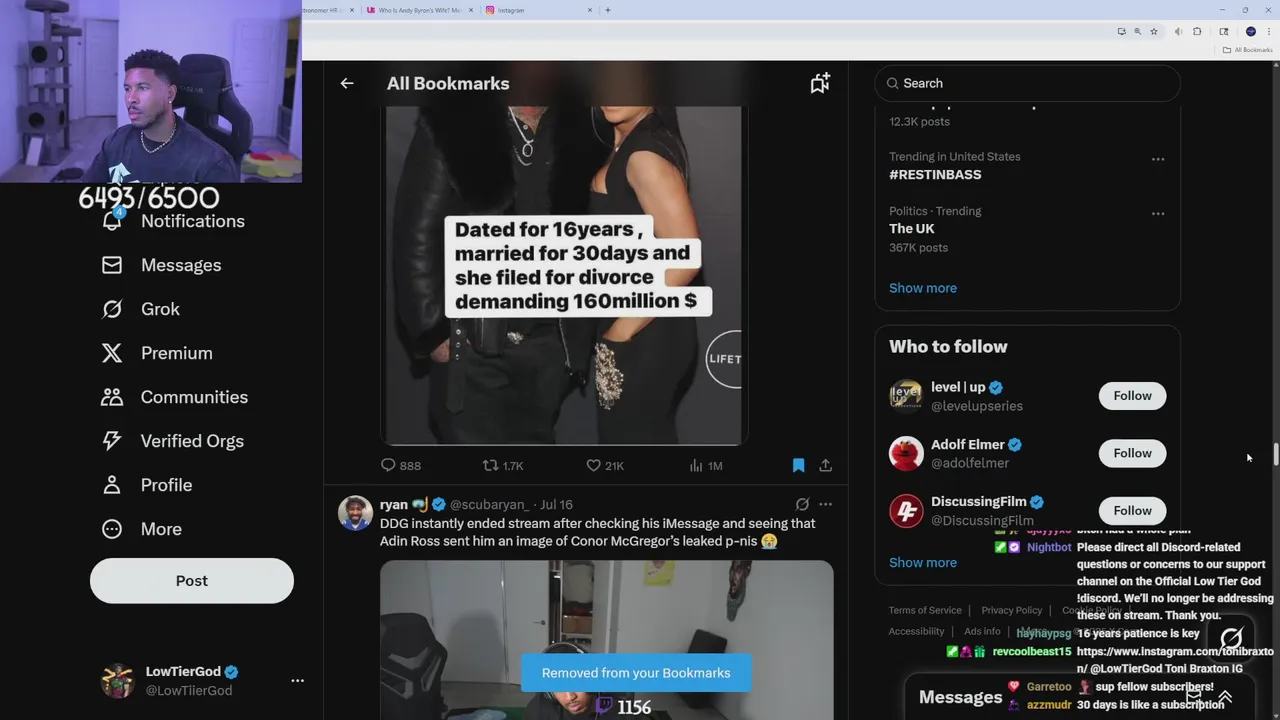The image size is (1280, 720).
Task: Open Notifications in the sidebar
Action: tap(173, 221)
